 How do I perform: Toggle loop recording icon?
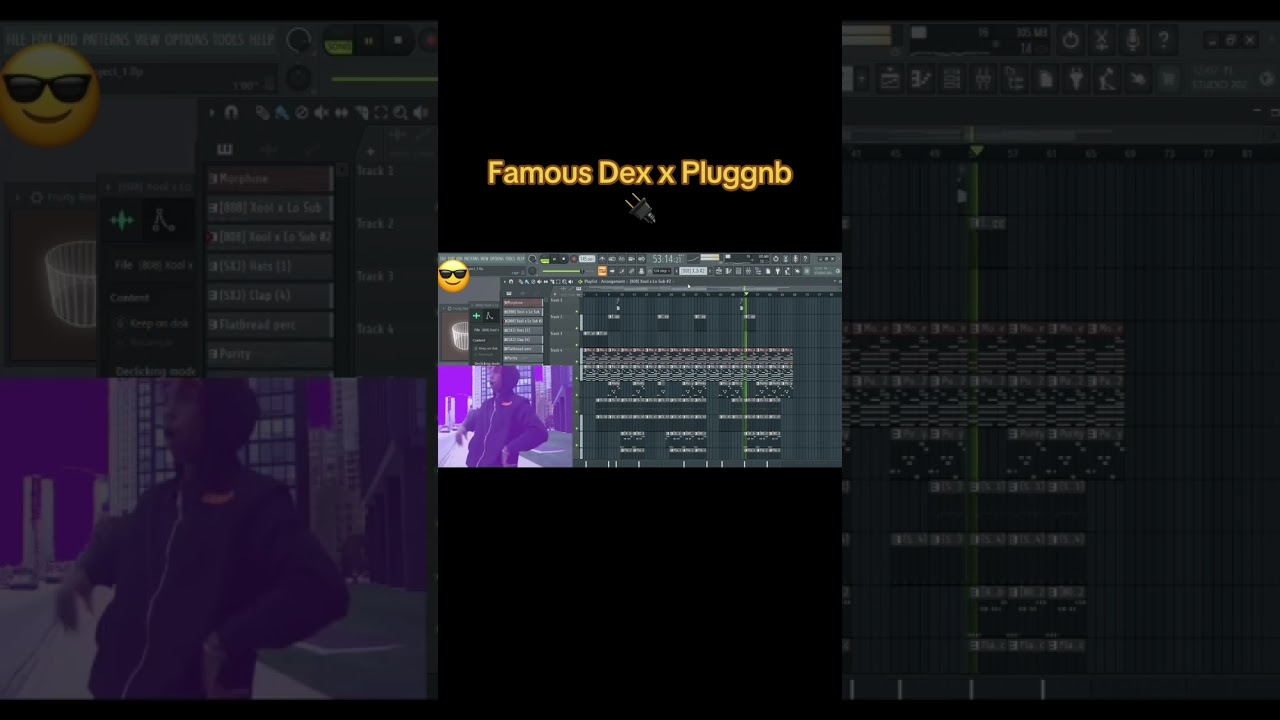coord(641,259)
